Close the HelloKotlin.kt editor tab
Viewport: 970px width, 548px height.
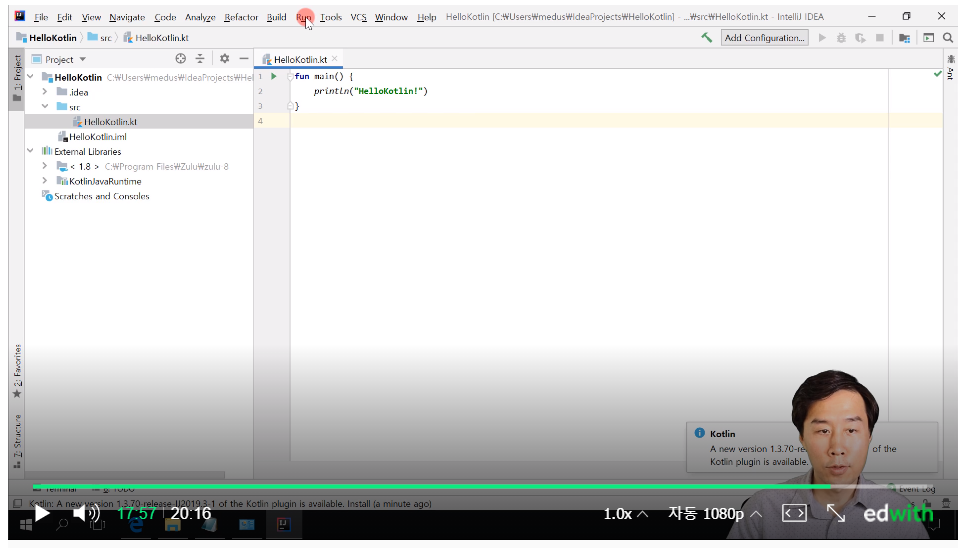[335, 59]
